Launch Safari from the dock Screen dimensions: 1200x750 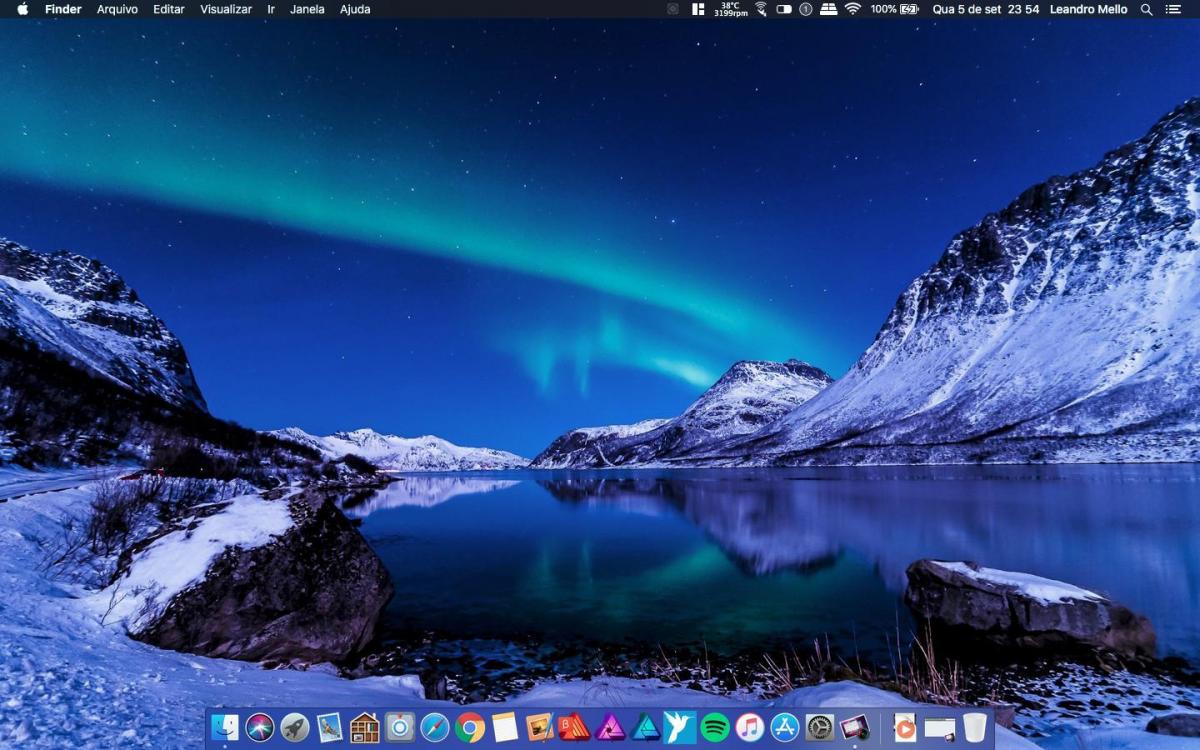click(x=435, y=727)
